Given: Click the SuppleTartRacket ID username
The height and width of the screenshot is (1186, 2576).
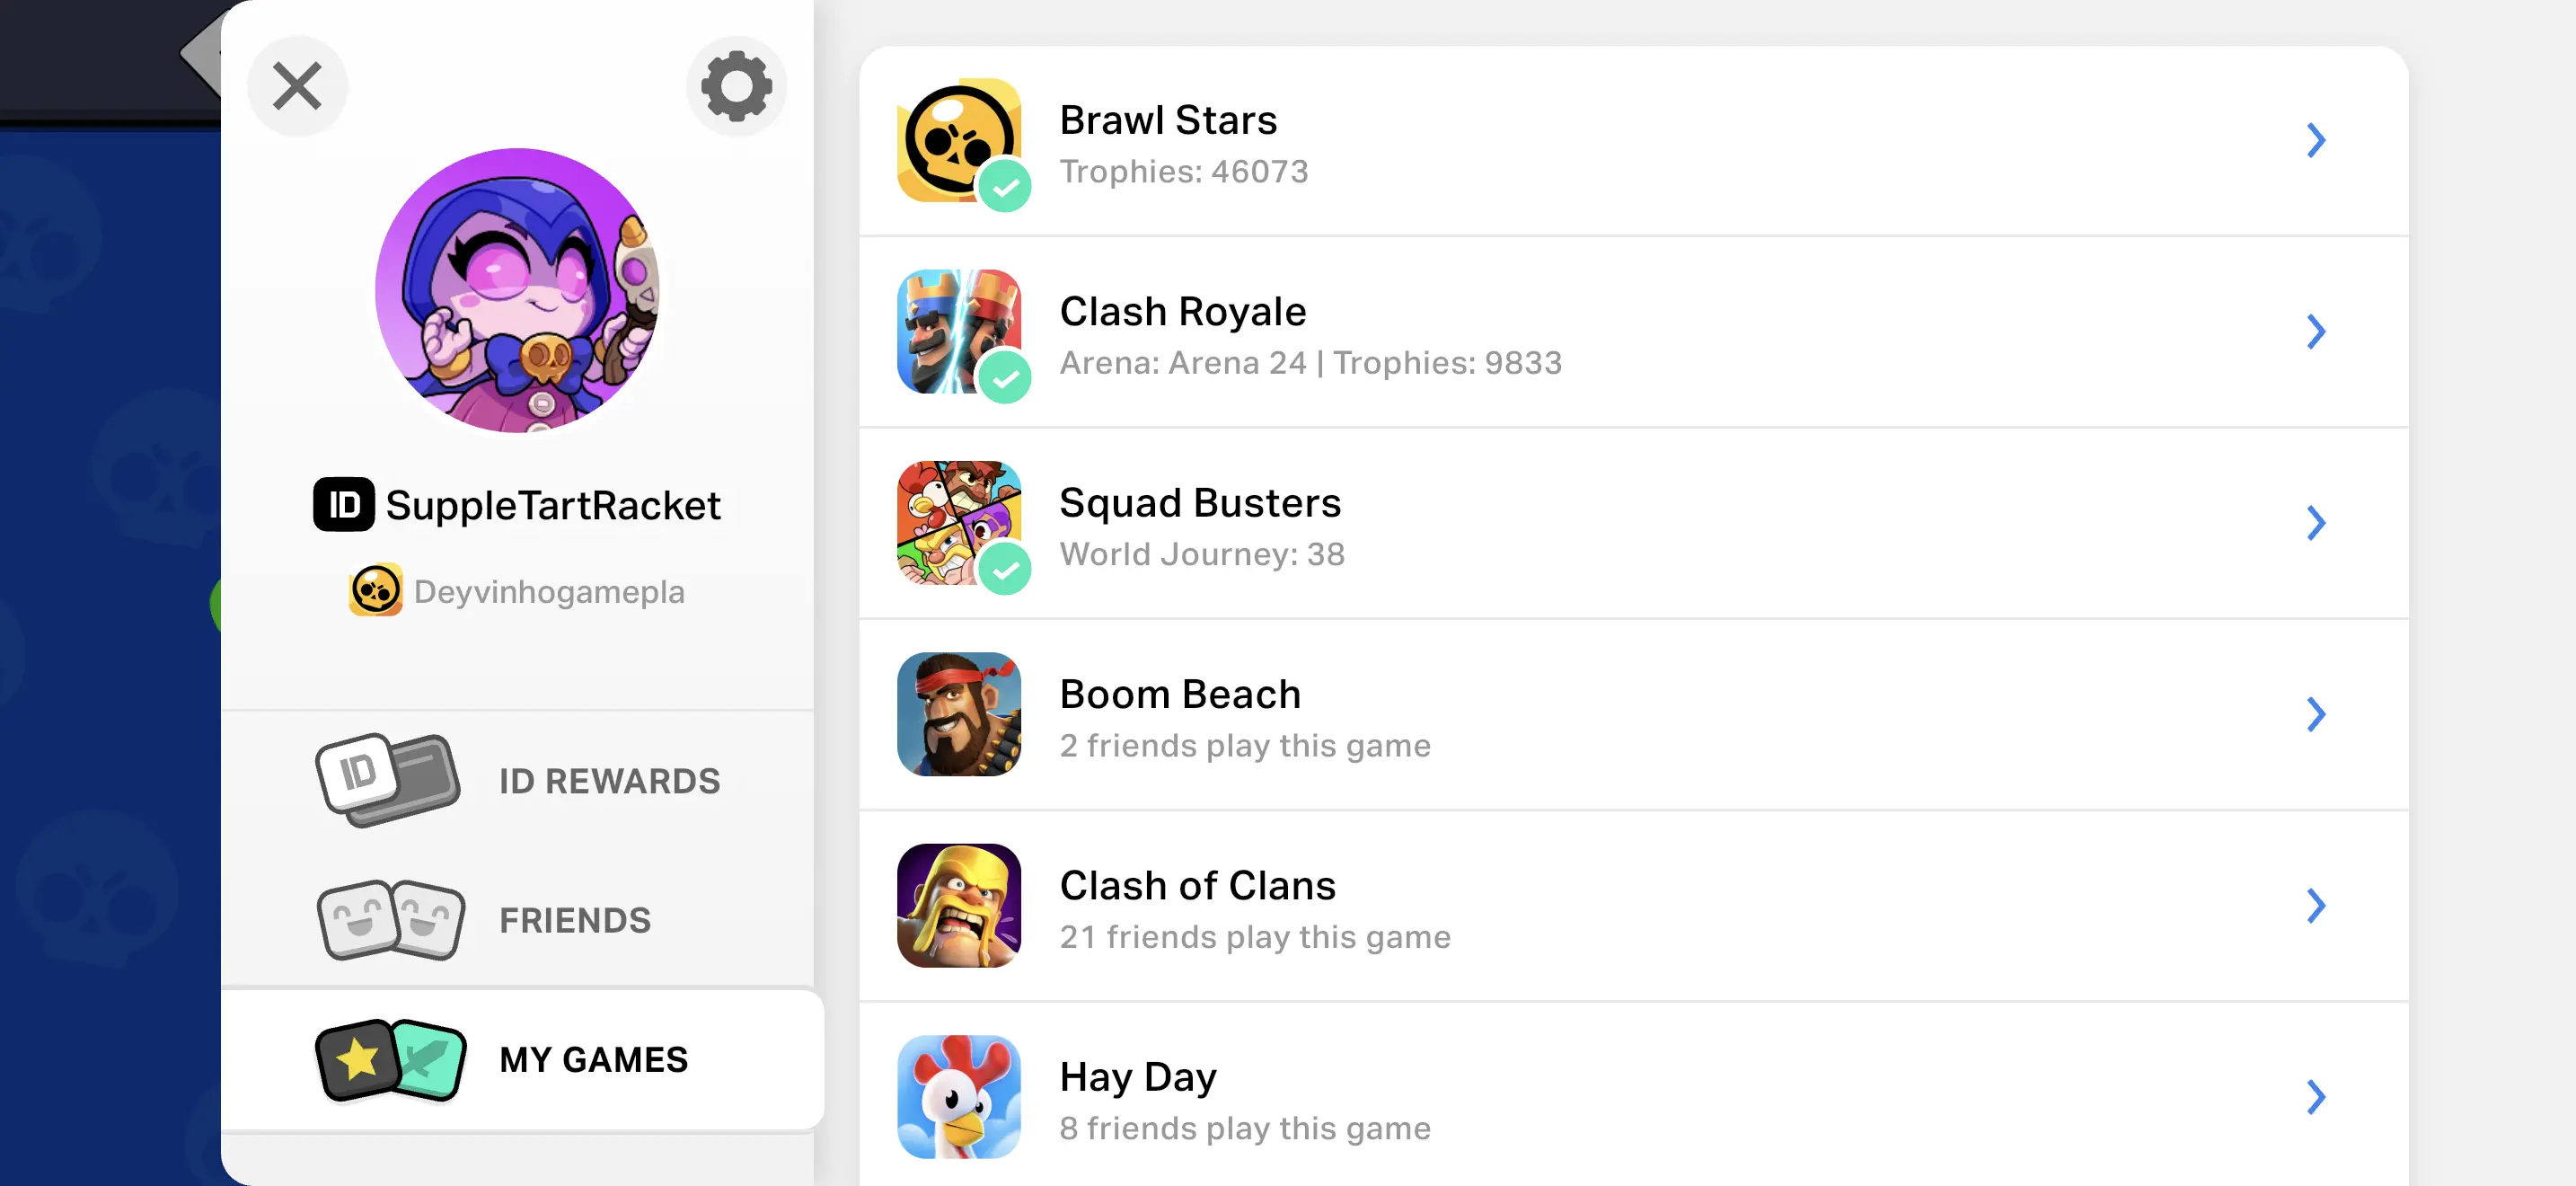Looking at the screenshot, I should (552, 505).
